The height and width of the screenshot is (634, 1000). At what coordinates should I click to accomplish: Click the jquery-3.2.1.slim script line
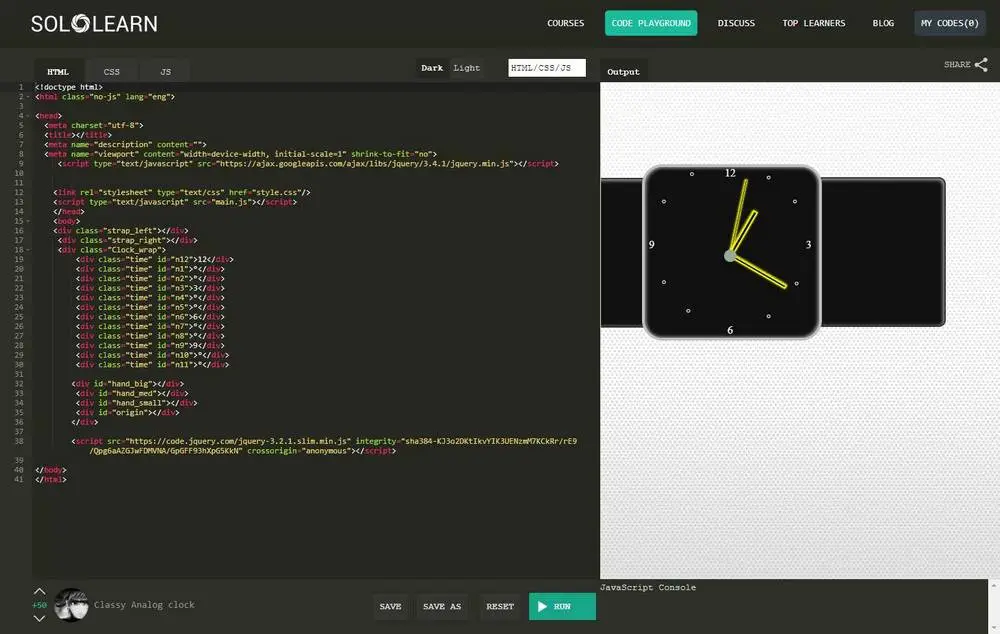point(324,446)
